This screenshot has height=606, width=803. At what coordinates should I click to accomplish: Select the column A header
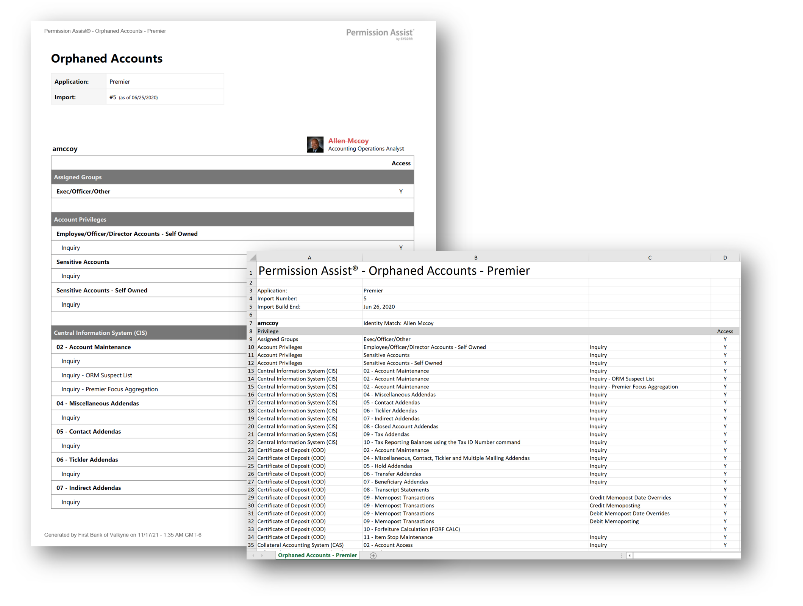click(x=308, y=257)
